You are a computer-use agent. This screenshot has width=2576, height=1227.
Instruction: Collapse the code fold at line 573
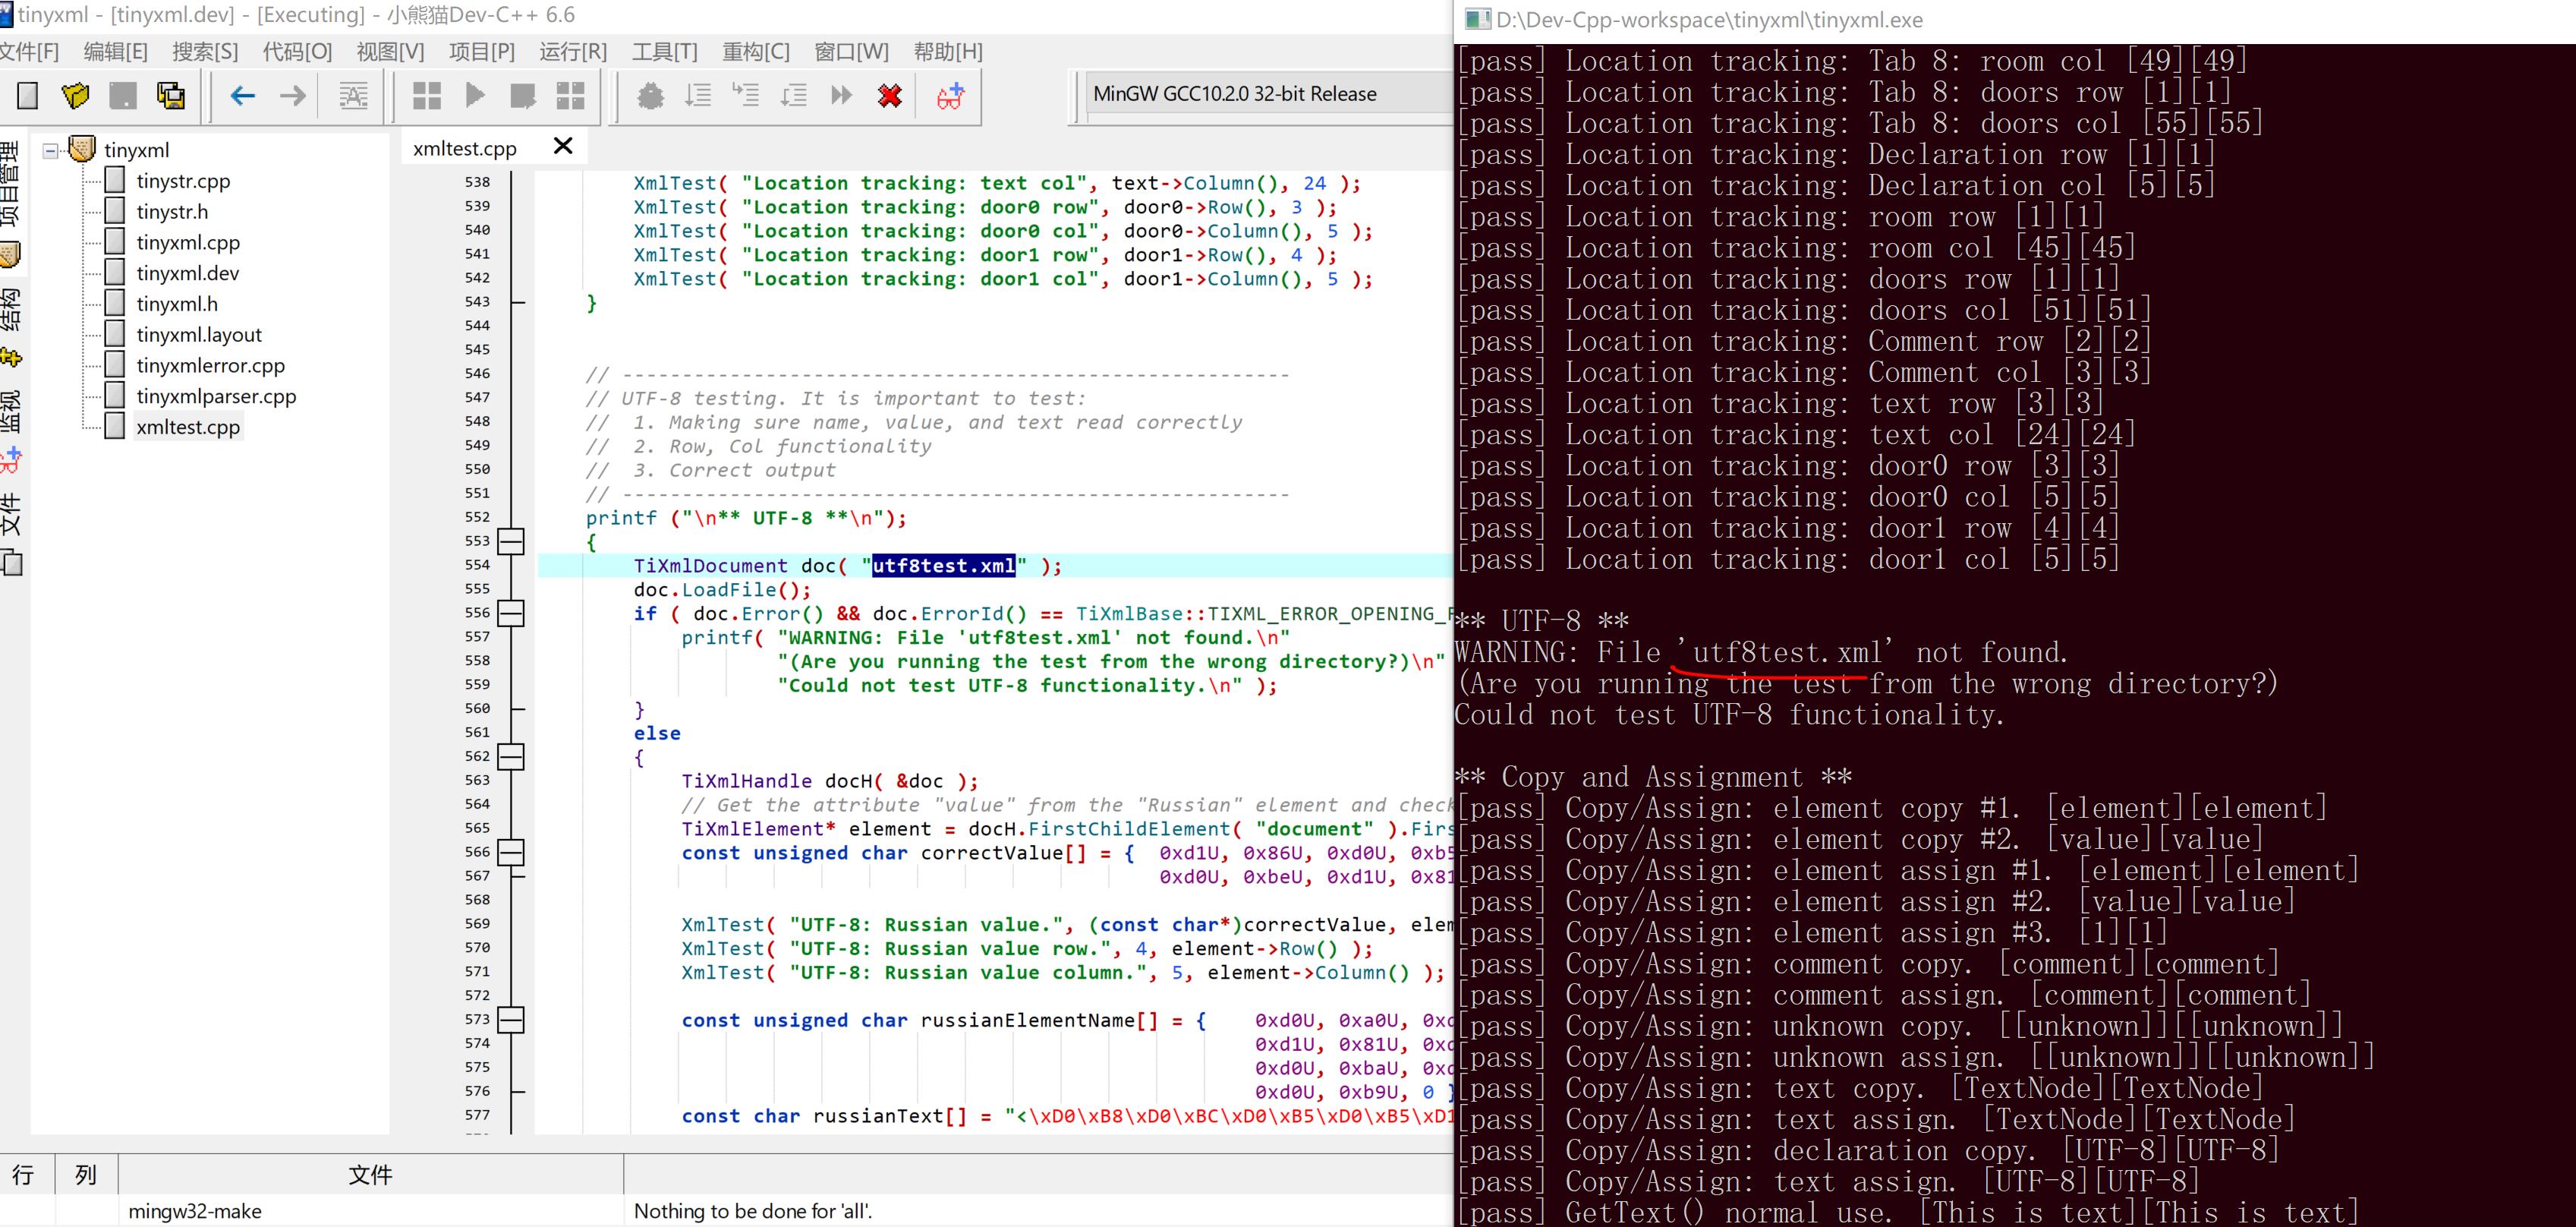click(x=511, y=1020)
